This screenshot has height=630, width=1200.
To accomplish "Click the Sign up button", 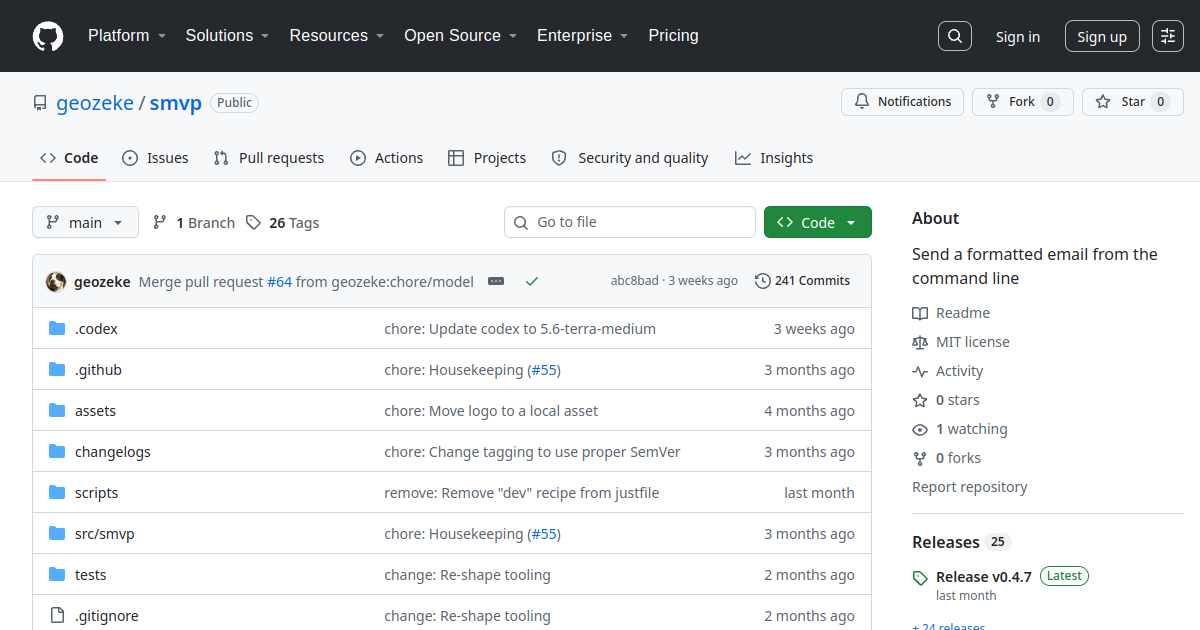I will pyautogui.click(x=1102, y=36).
